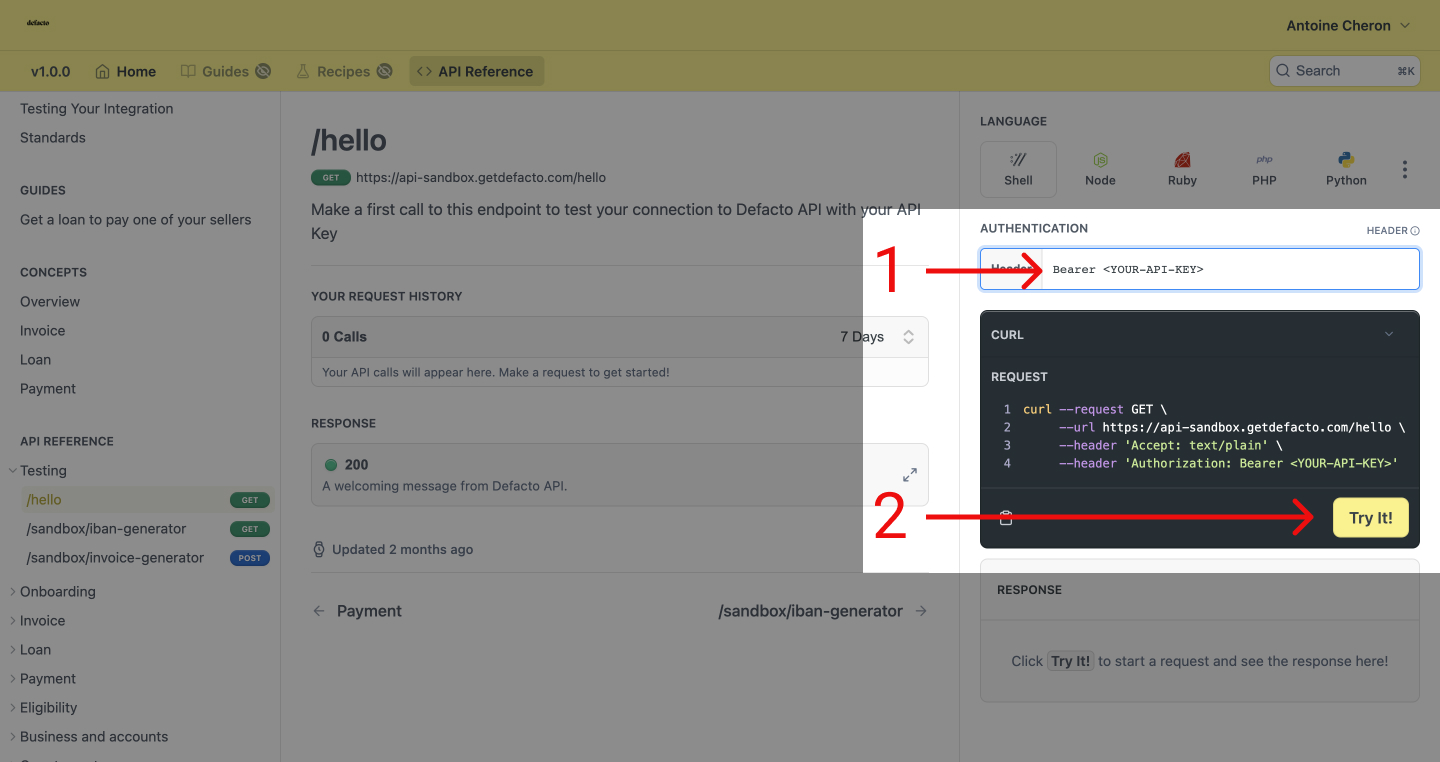The width and height of the screenshot is (1440, 762).
Task: Open Get a loan to pay sellers guide
Action: point(136,219)
